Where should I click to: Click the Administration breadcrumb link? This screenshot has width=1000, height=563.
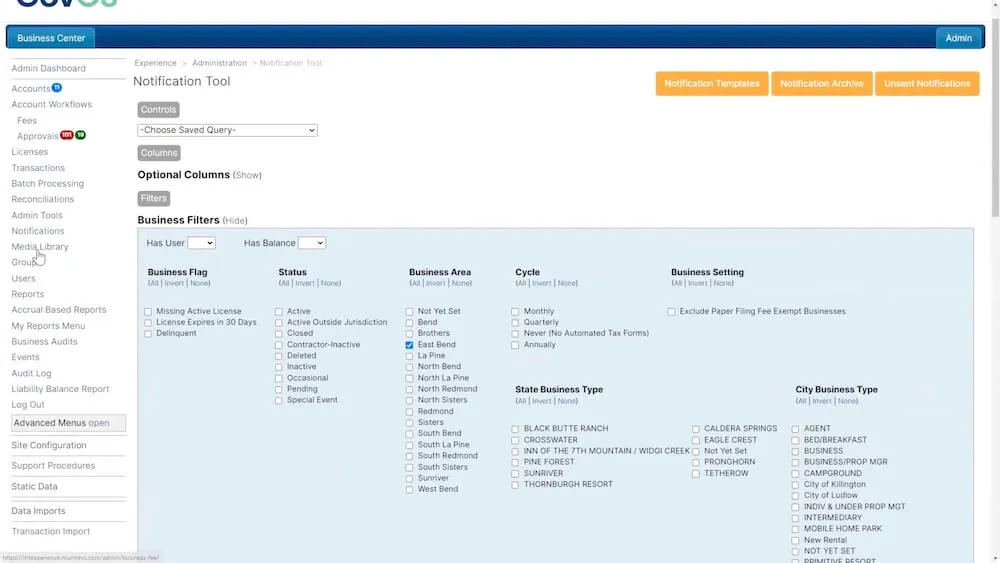point(219,63)
